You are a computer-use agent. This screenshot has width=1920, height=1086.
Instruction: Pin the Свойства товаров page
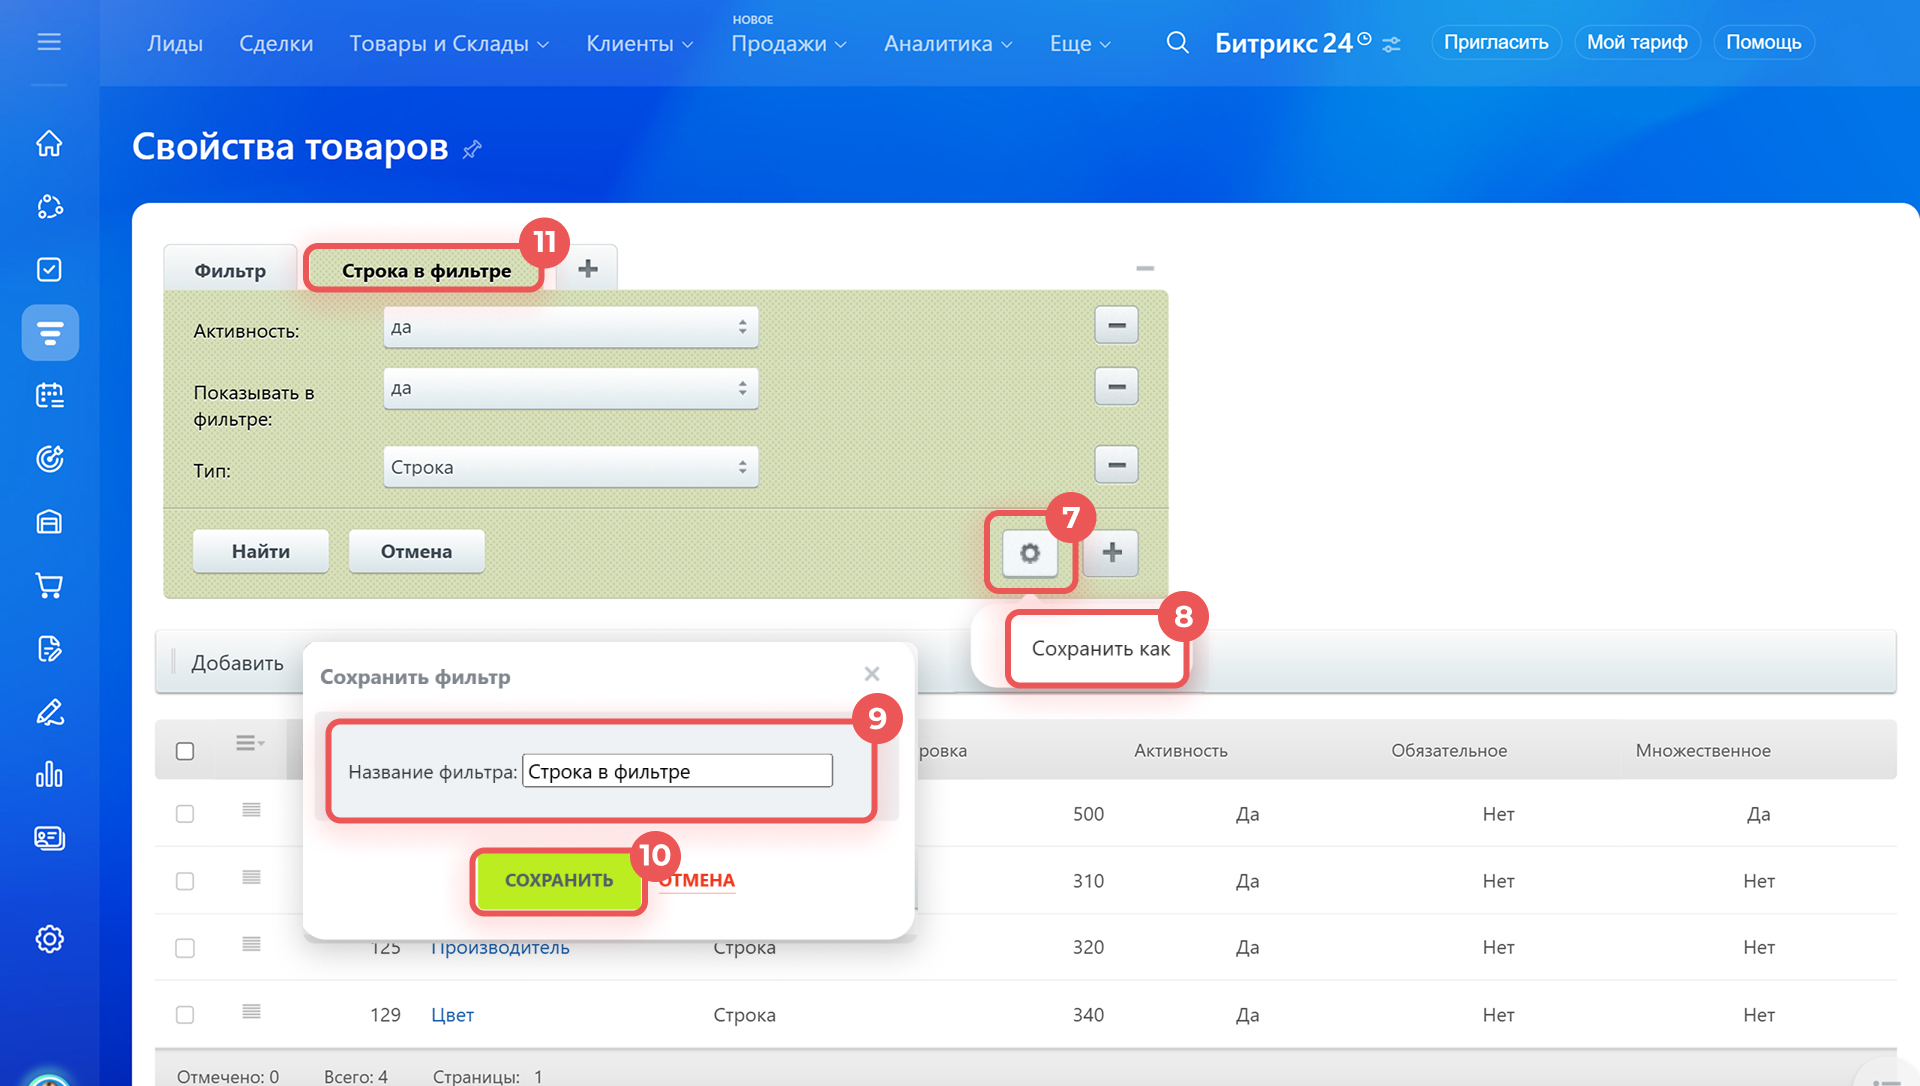coord(472,150)
